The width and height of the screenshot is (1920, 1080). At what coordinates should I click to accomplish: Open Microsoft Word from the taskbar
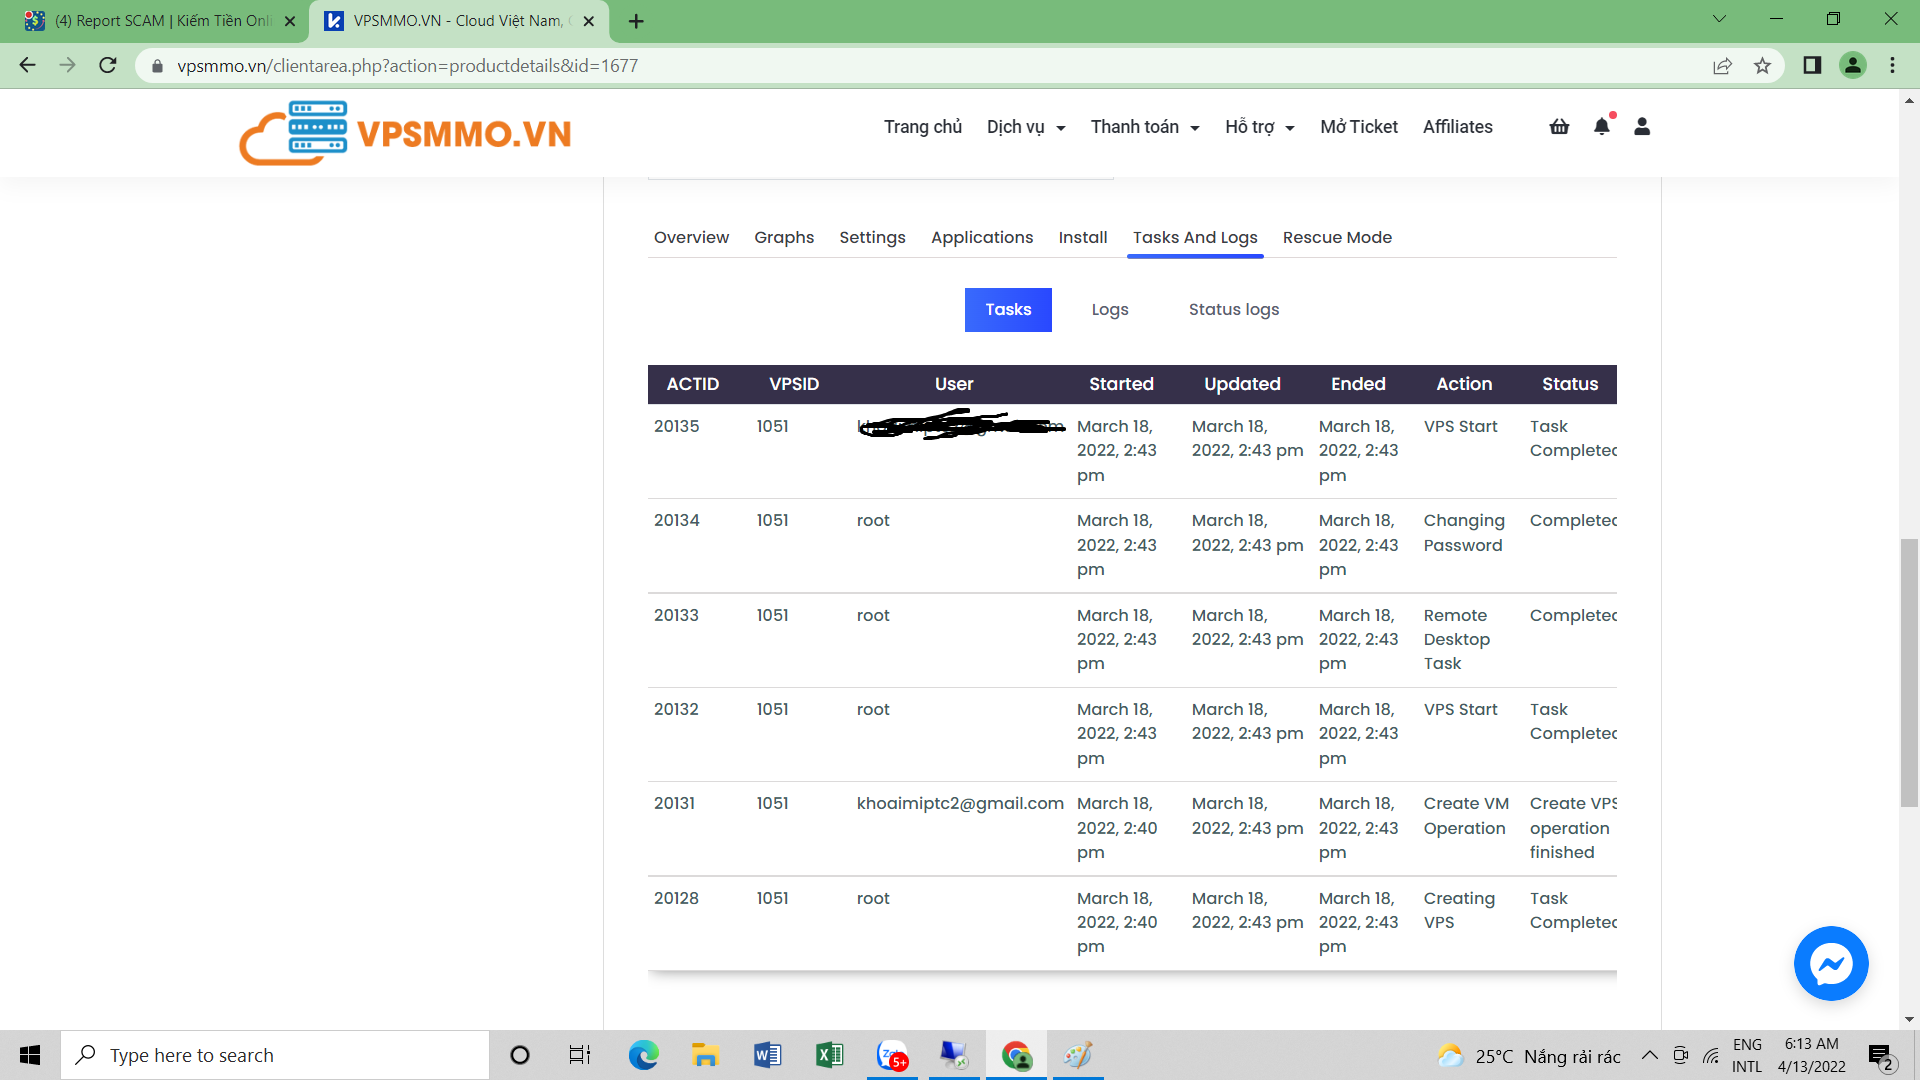point(767,1055)
